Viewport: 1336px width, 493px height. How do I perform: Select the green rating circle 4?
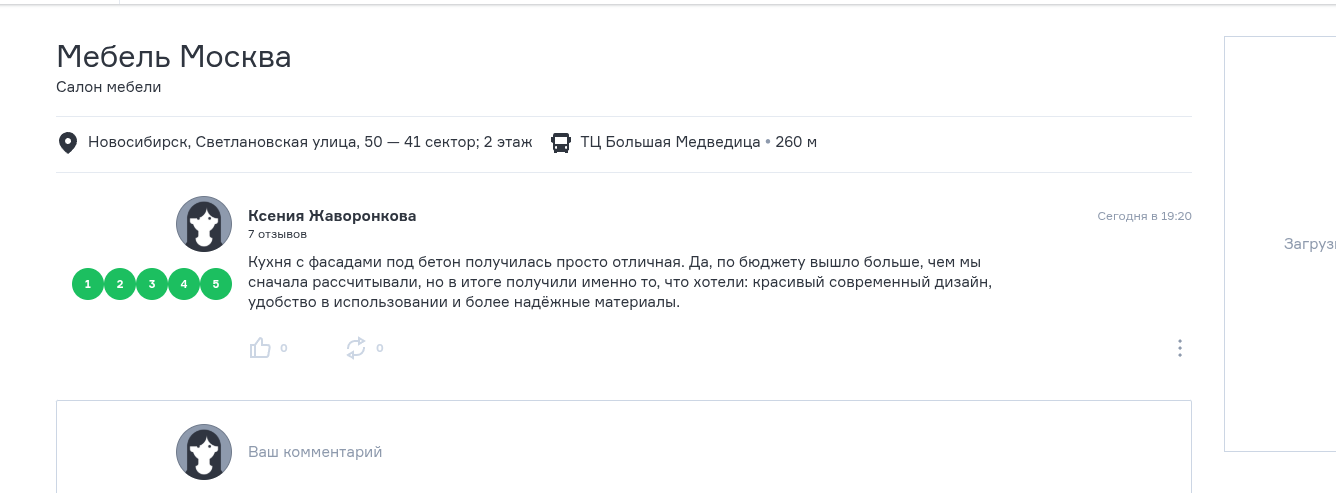click(184, 284)
